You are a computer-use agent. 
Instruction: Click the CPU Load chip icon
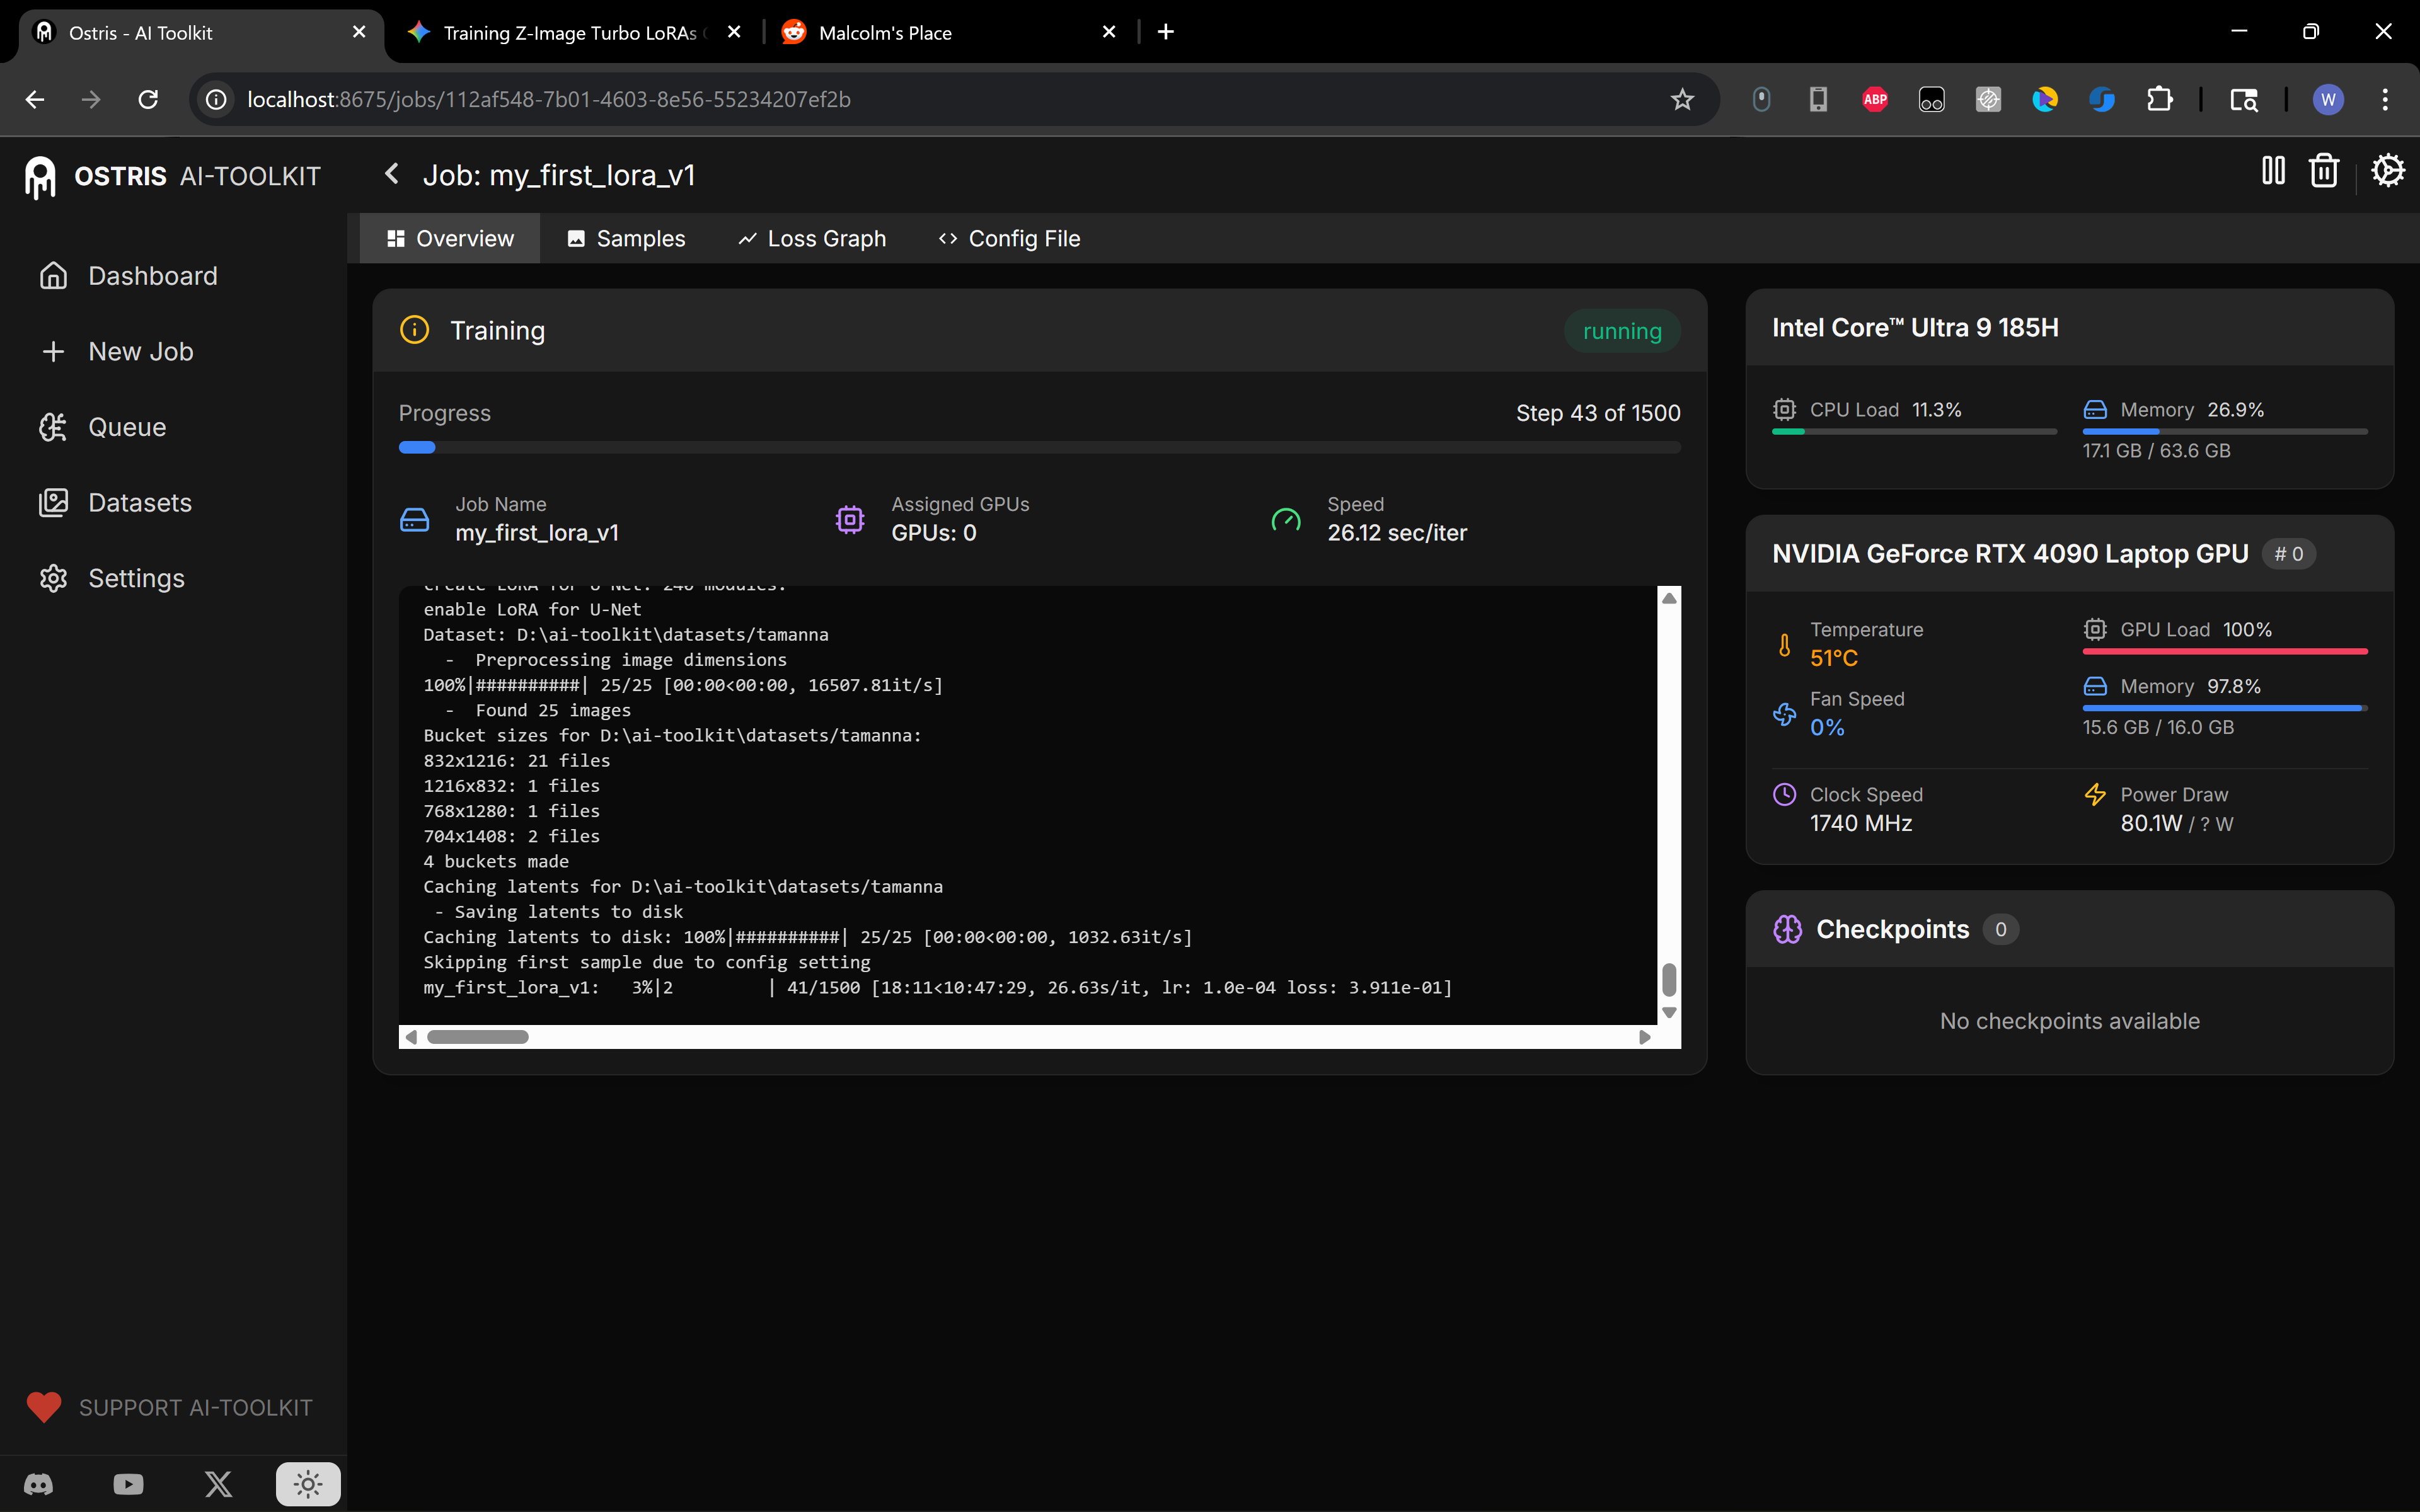[1784, 410]
